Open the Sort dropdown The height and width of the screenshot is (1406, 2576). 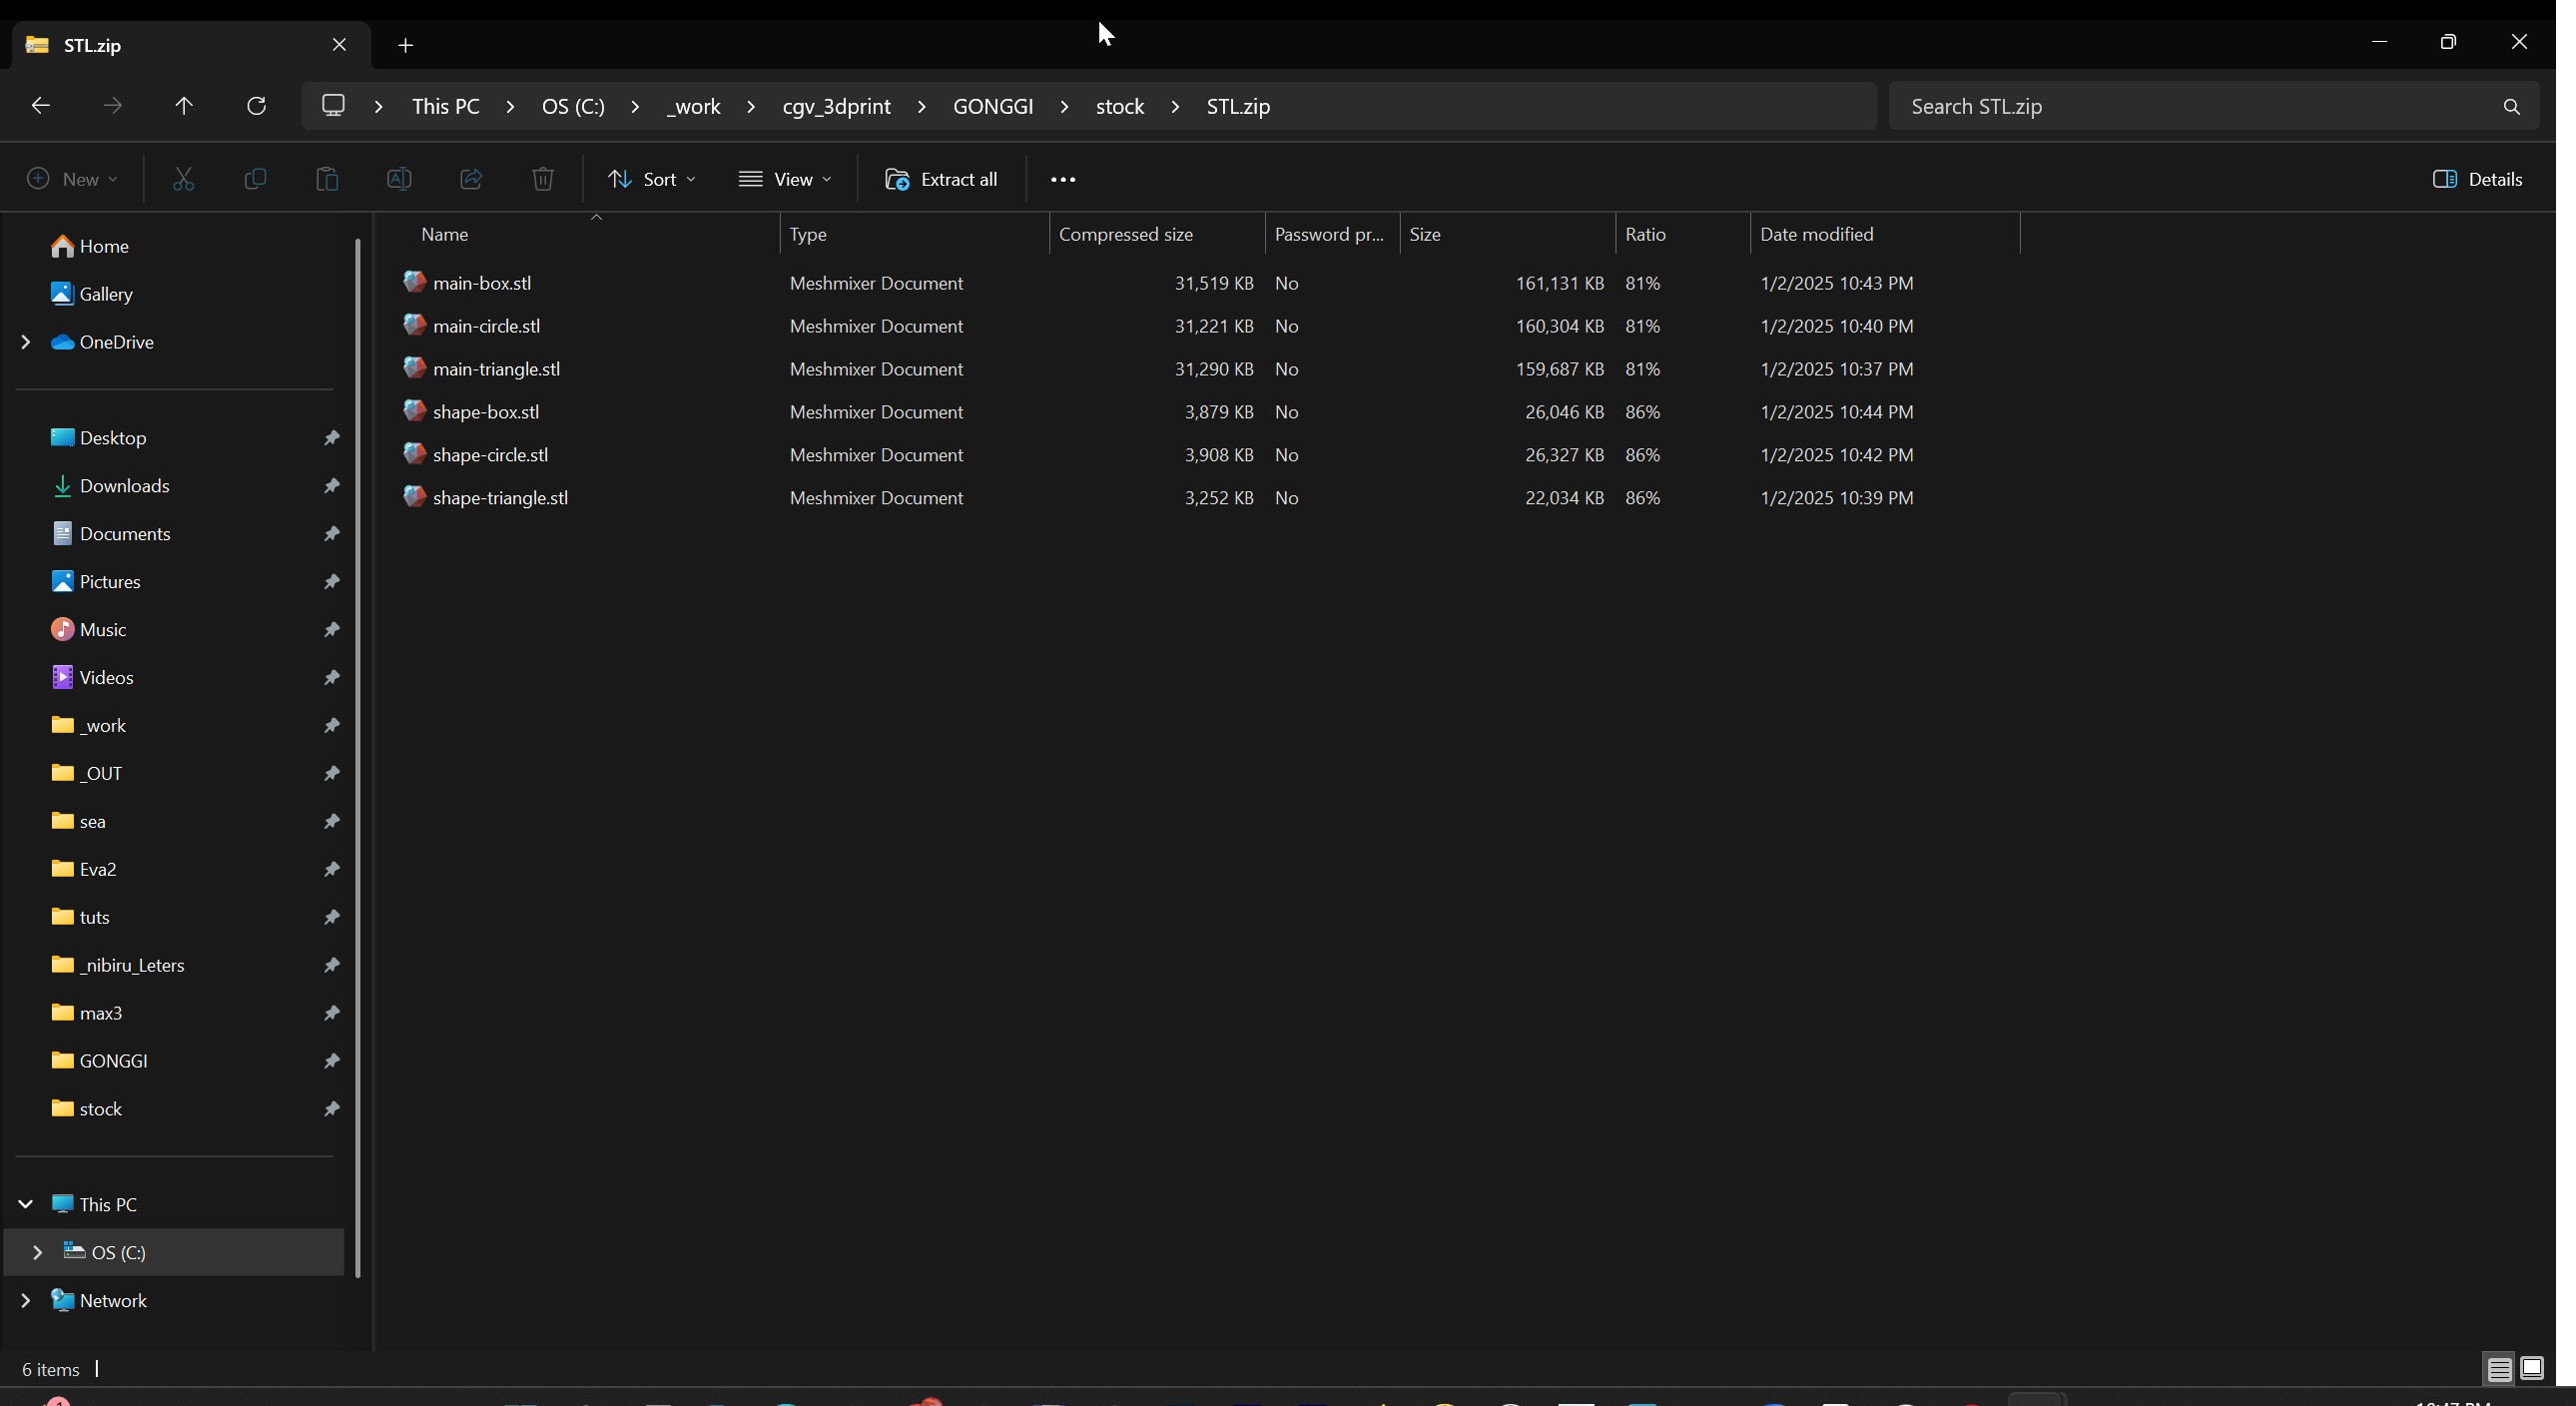click(652, 179)
